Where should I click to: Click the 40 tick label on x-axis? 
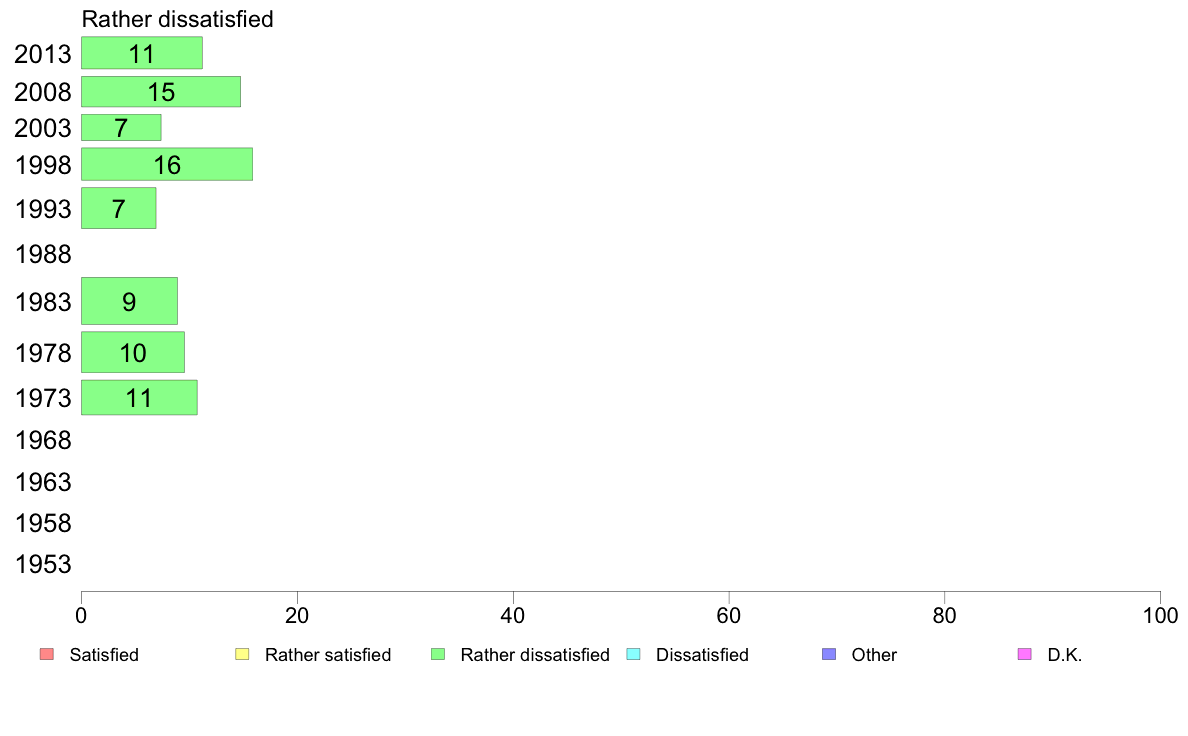click(513, 615)
